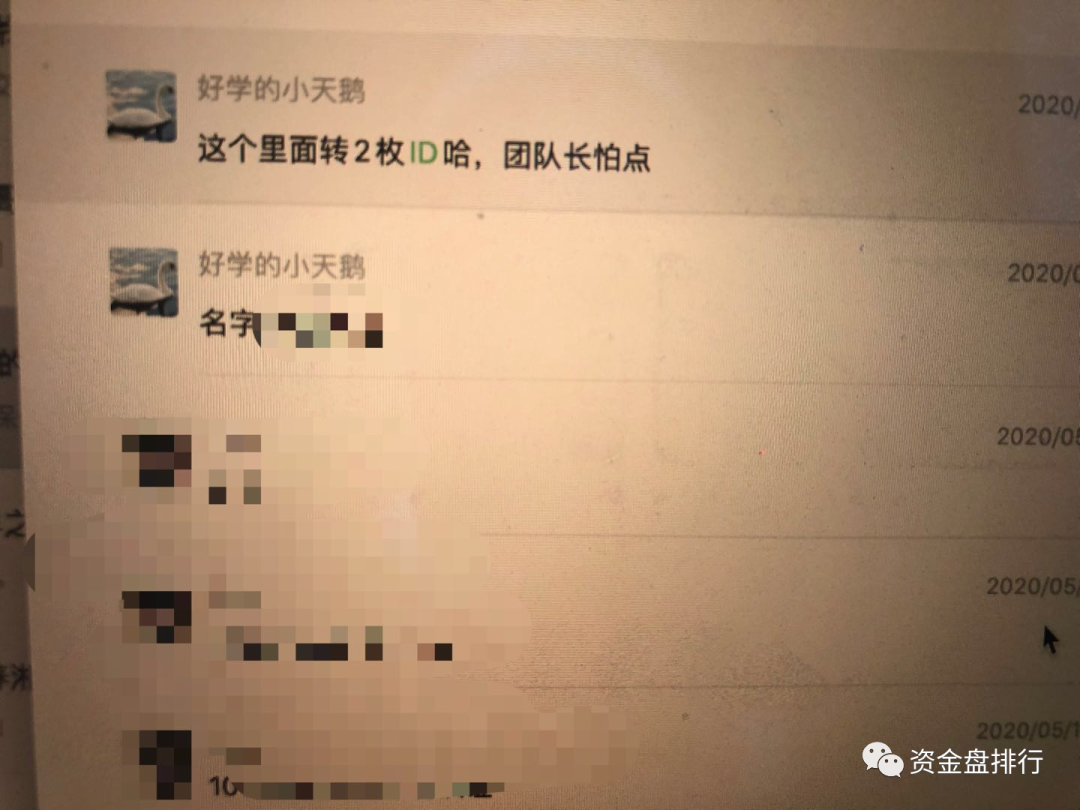
Task: Click the swan avatar beside the 名字 message
Action: (144, 282)
